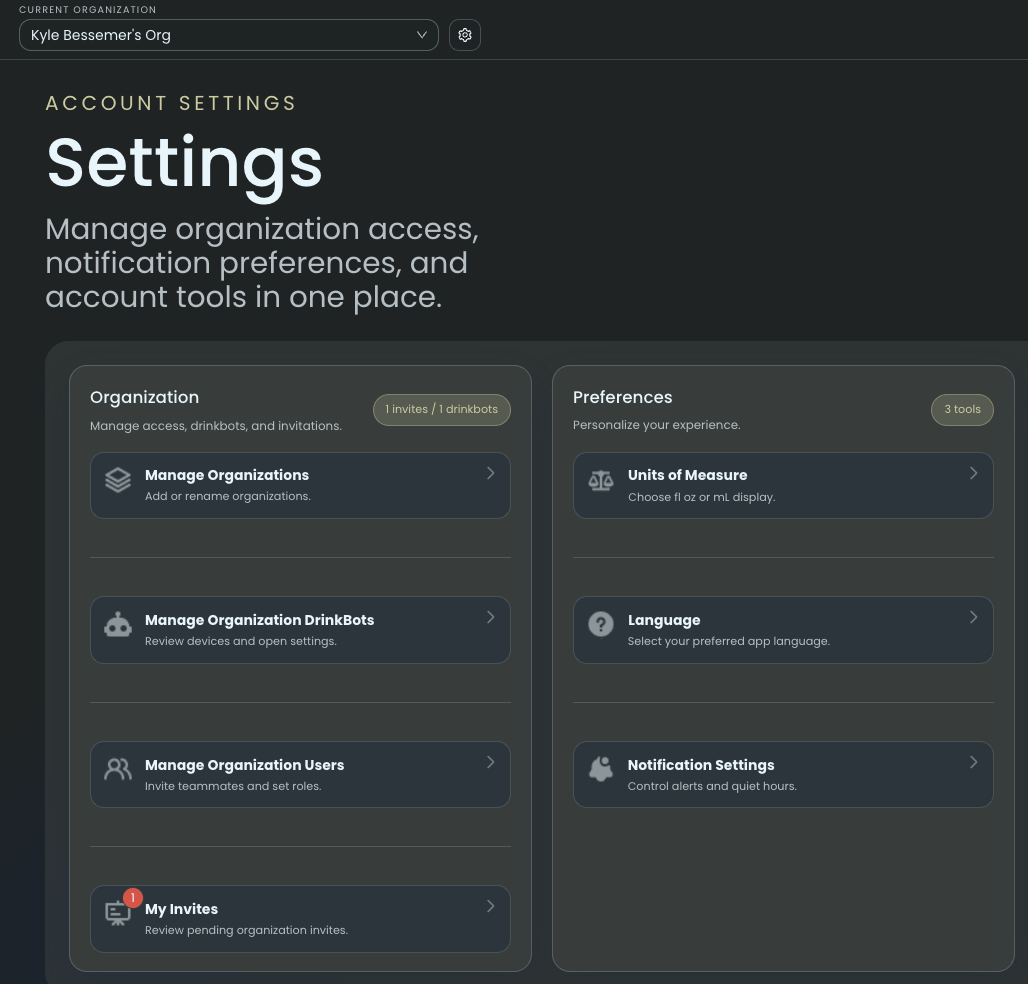Open the Language preference item

pos(782,630)
